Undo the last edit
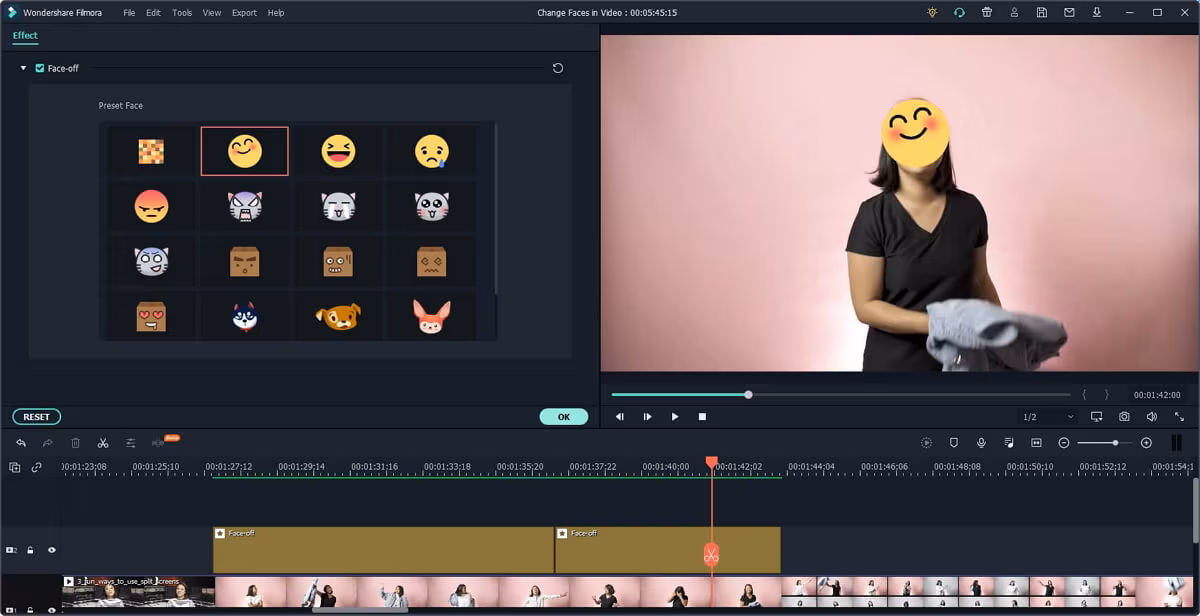This screenshot has width=1200, height=616. click(x=21, y=443)
